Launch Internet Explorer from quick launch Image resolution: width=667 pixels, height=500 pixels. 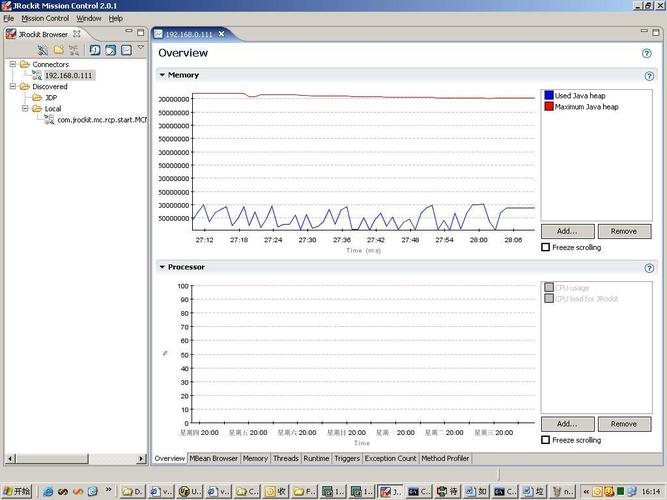coord(48,491)
